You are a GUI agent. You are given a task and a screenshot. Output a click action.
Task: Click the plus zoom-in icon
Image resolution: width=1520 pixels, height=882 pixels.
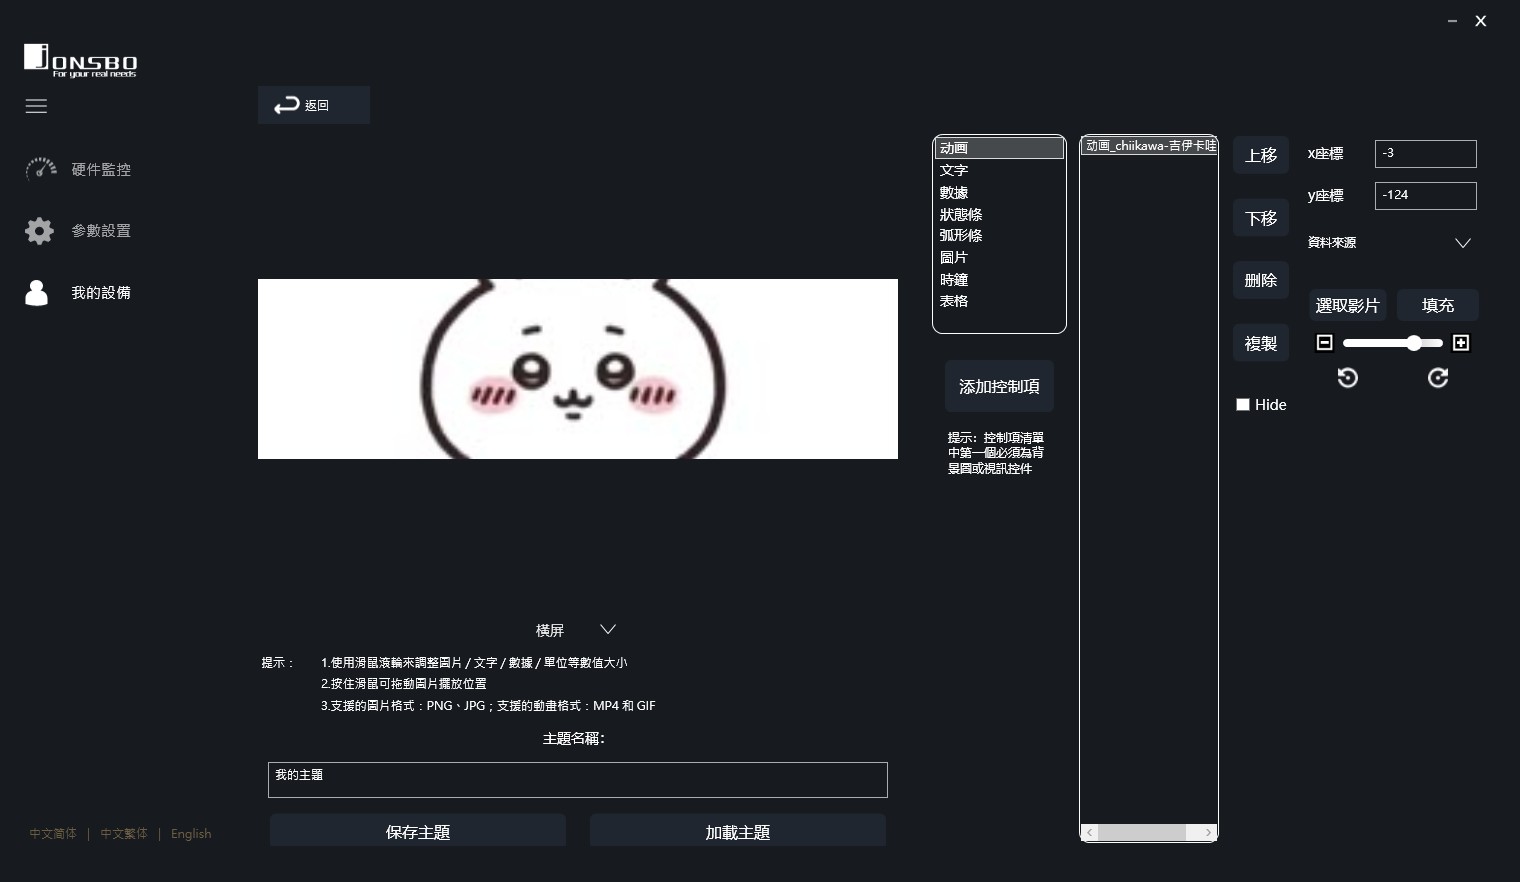[x=1461, y=343]
